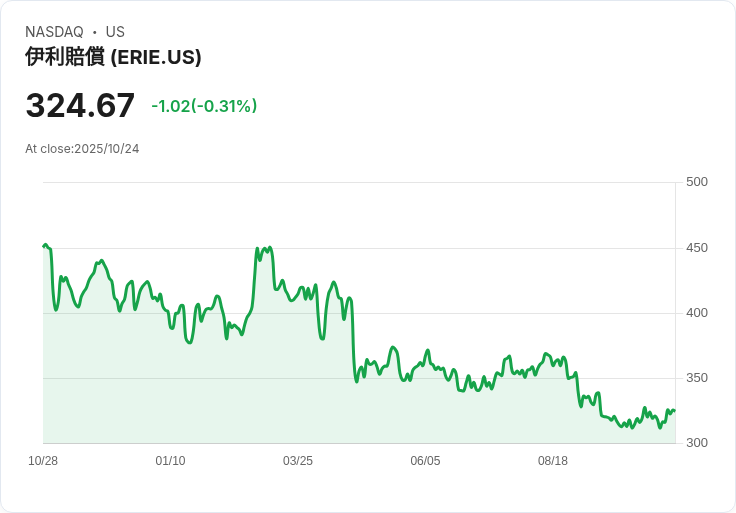
Task: Click the green price change -1.02(-0.31%)
Action: (204, 106)
